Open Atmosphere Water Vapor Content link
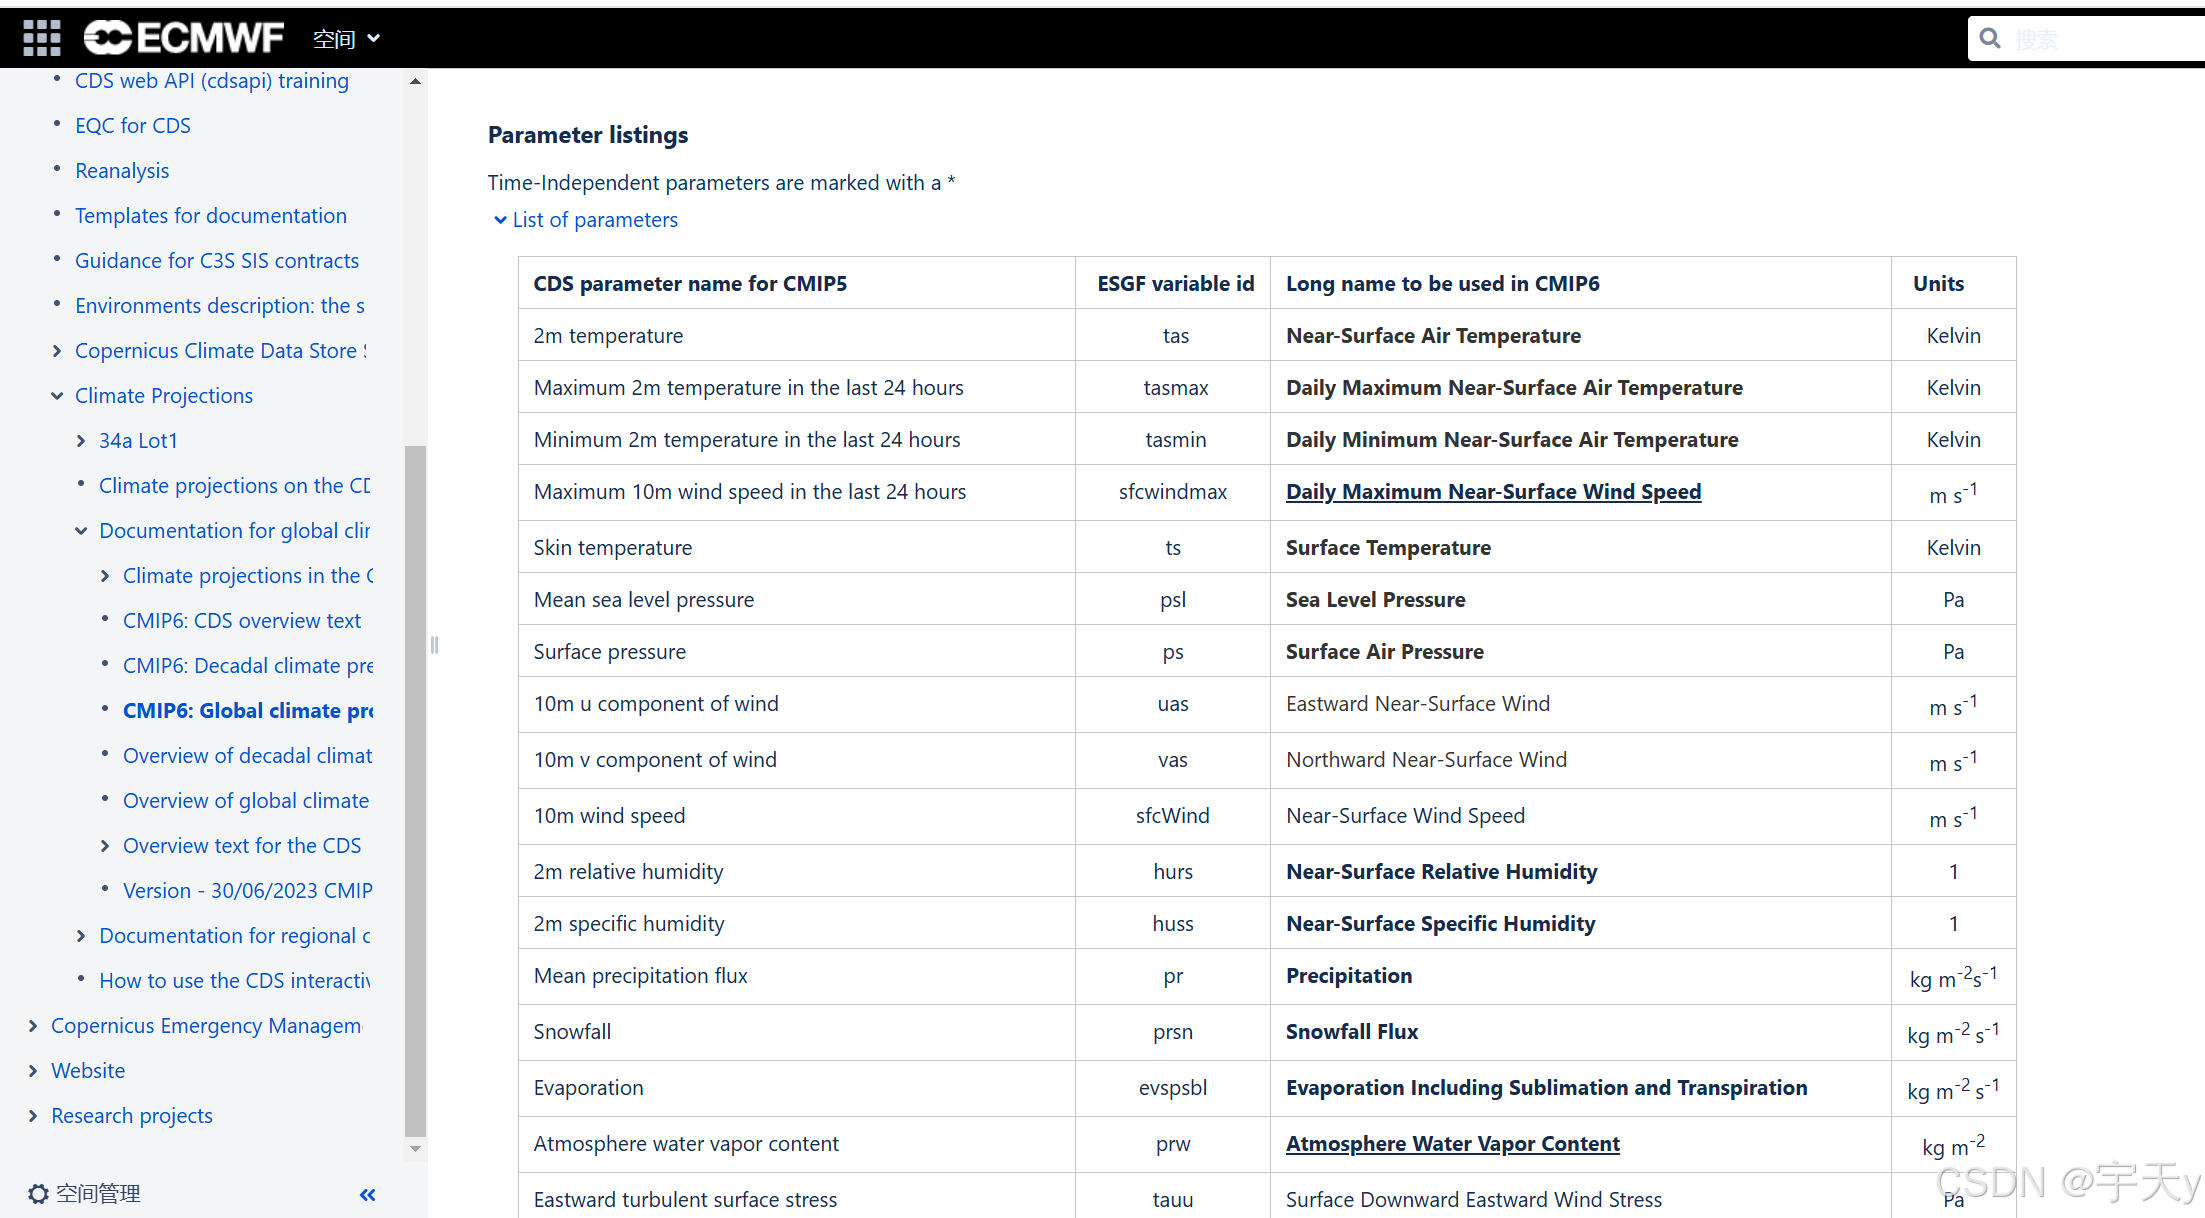Viewport: 2205px width, 1218px height. point(1452,1144)
